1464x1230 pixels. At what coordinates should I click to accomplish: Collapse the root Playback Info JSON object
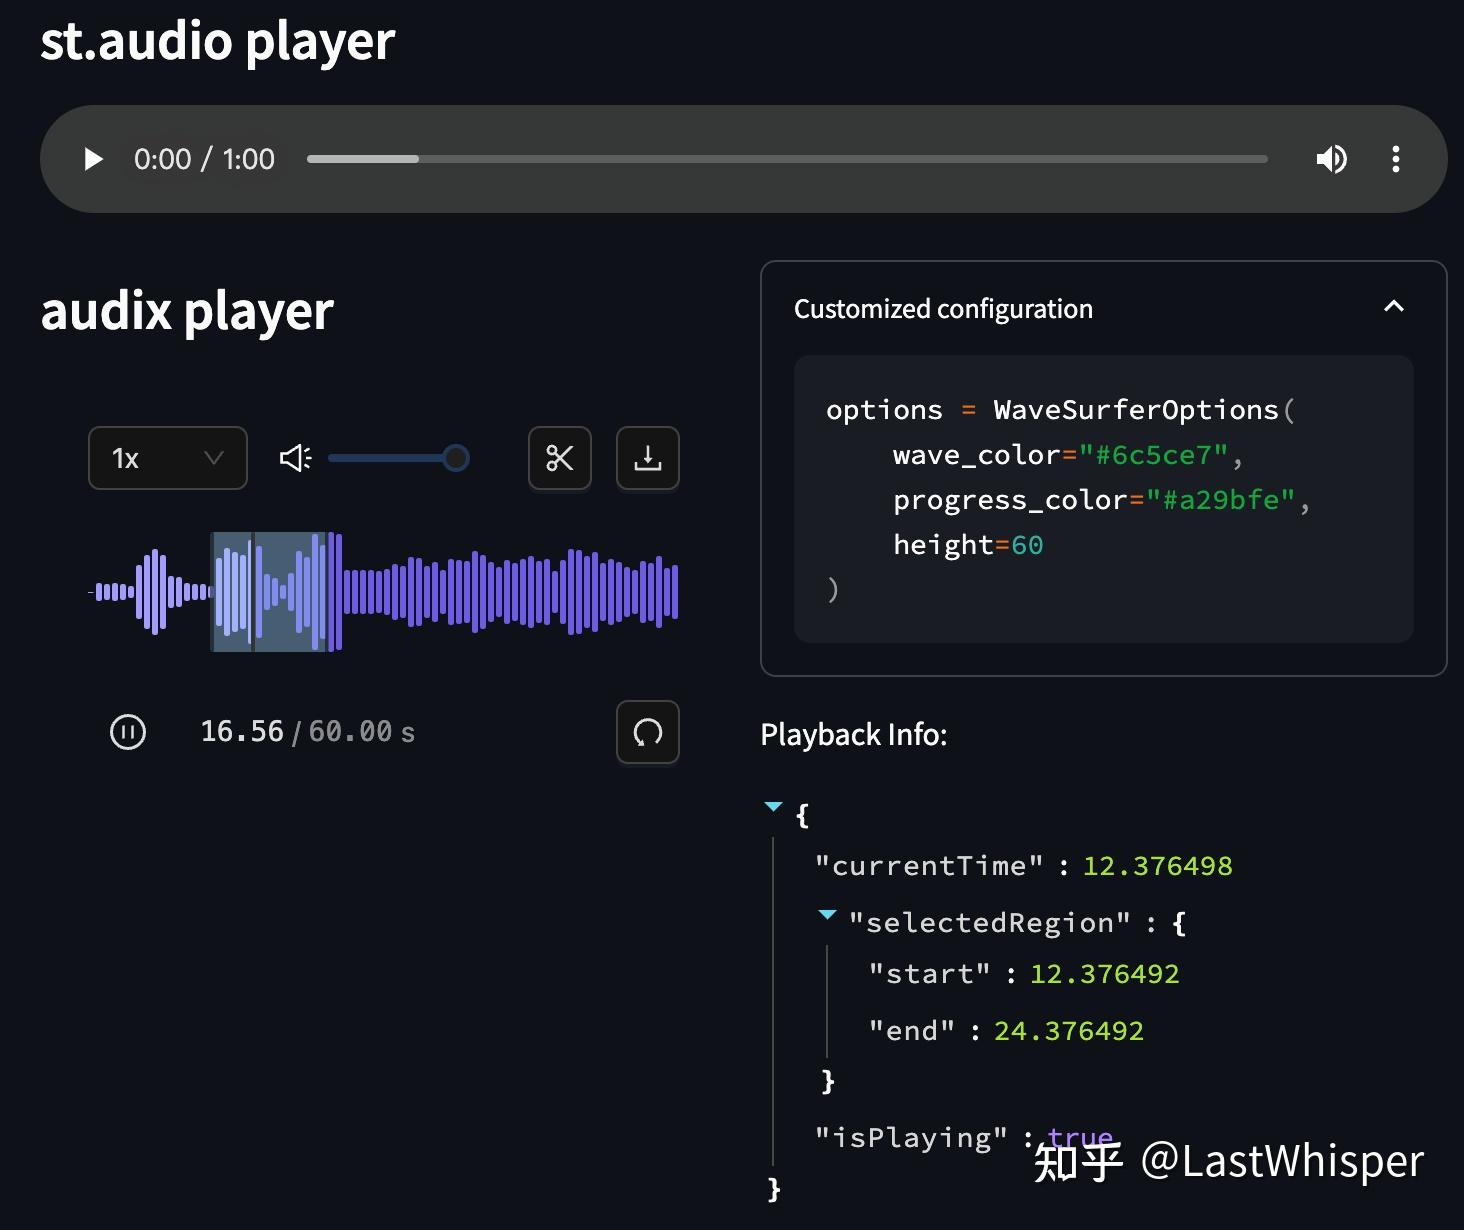[x=773, y=806]
